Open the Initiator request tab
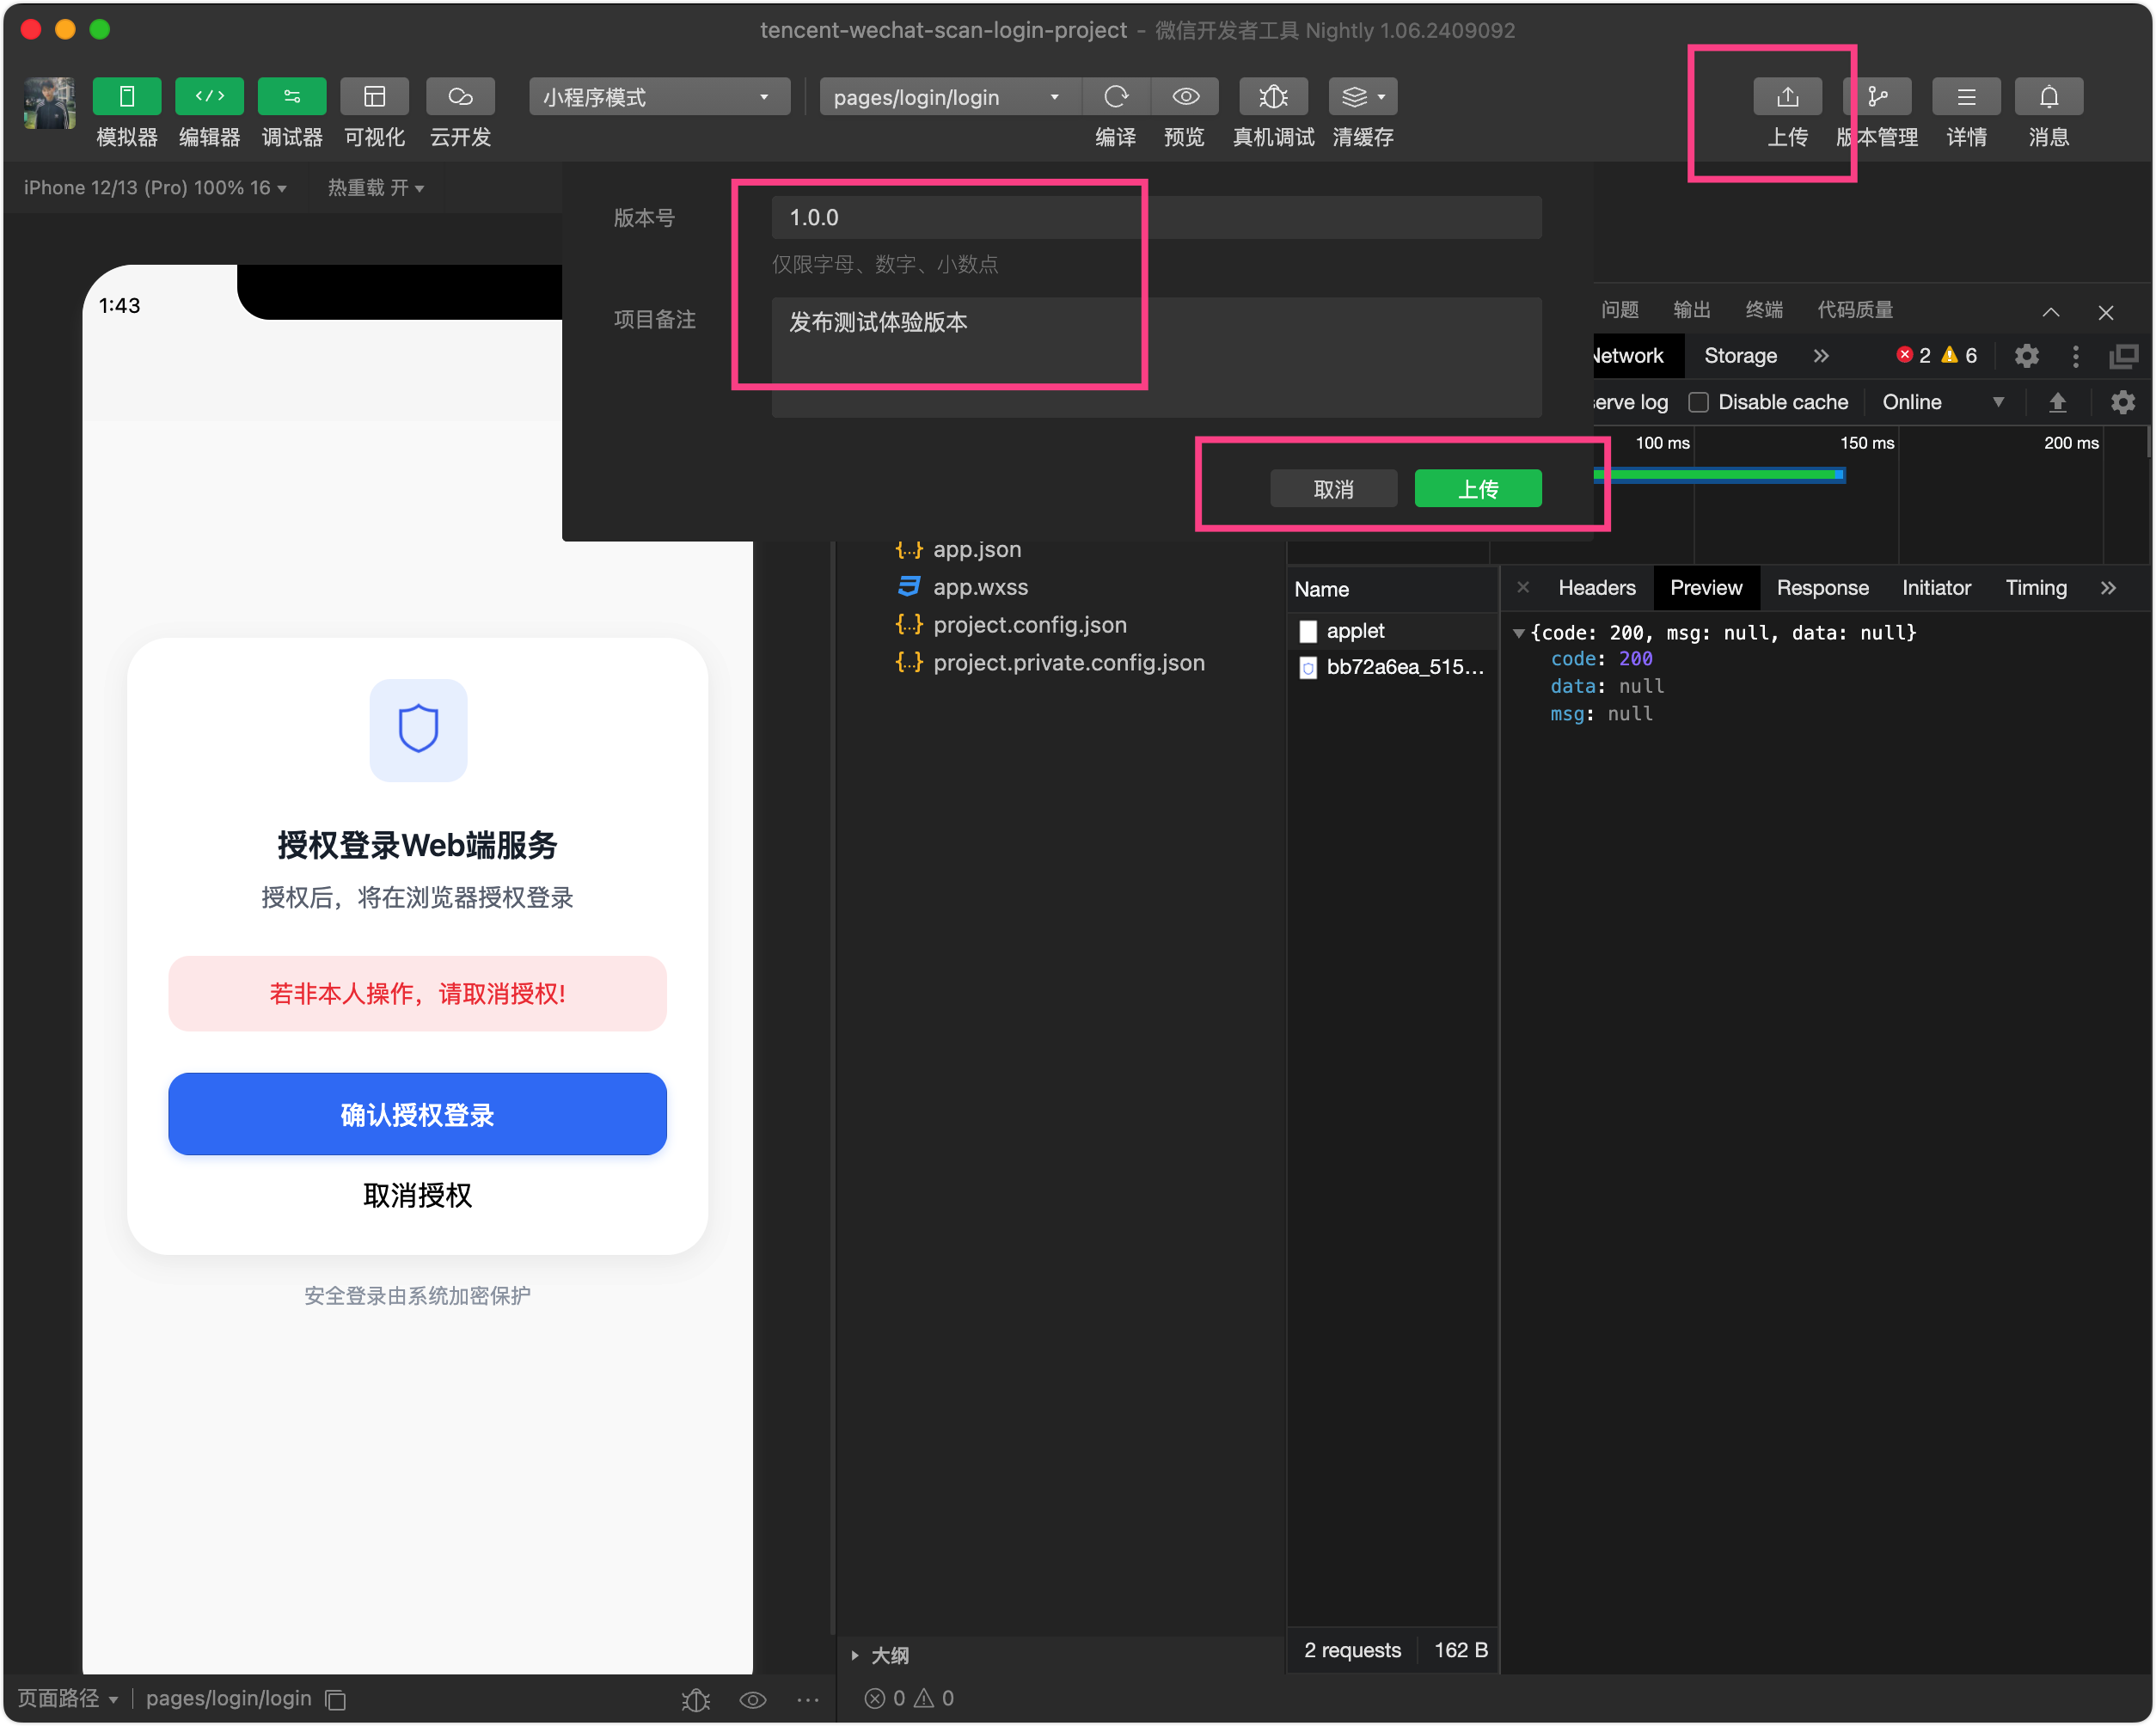2156x1726 pixels. pyautogui.click(x=1936, y=588)
